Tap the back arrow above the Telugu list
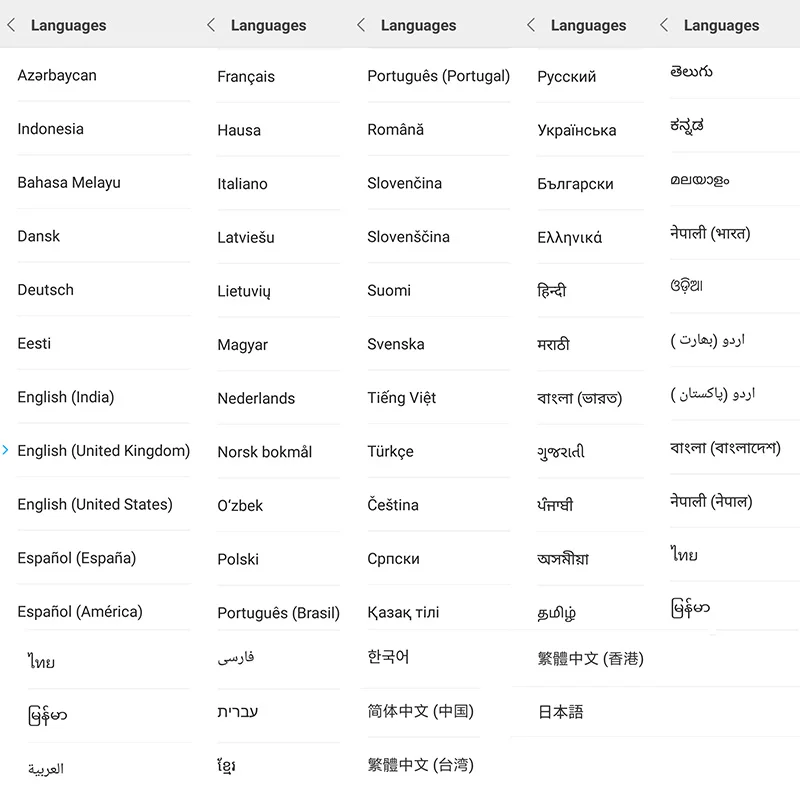This screenshot has height=800, width=800. tap(664, 26)
